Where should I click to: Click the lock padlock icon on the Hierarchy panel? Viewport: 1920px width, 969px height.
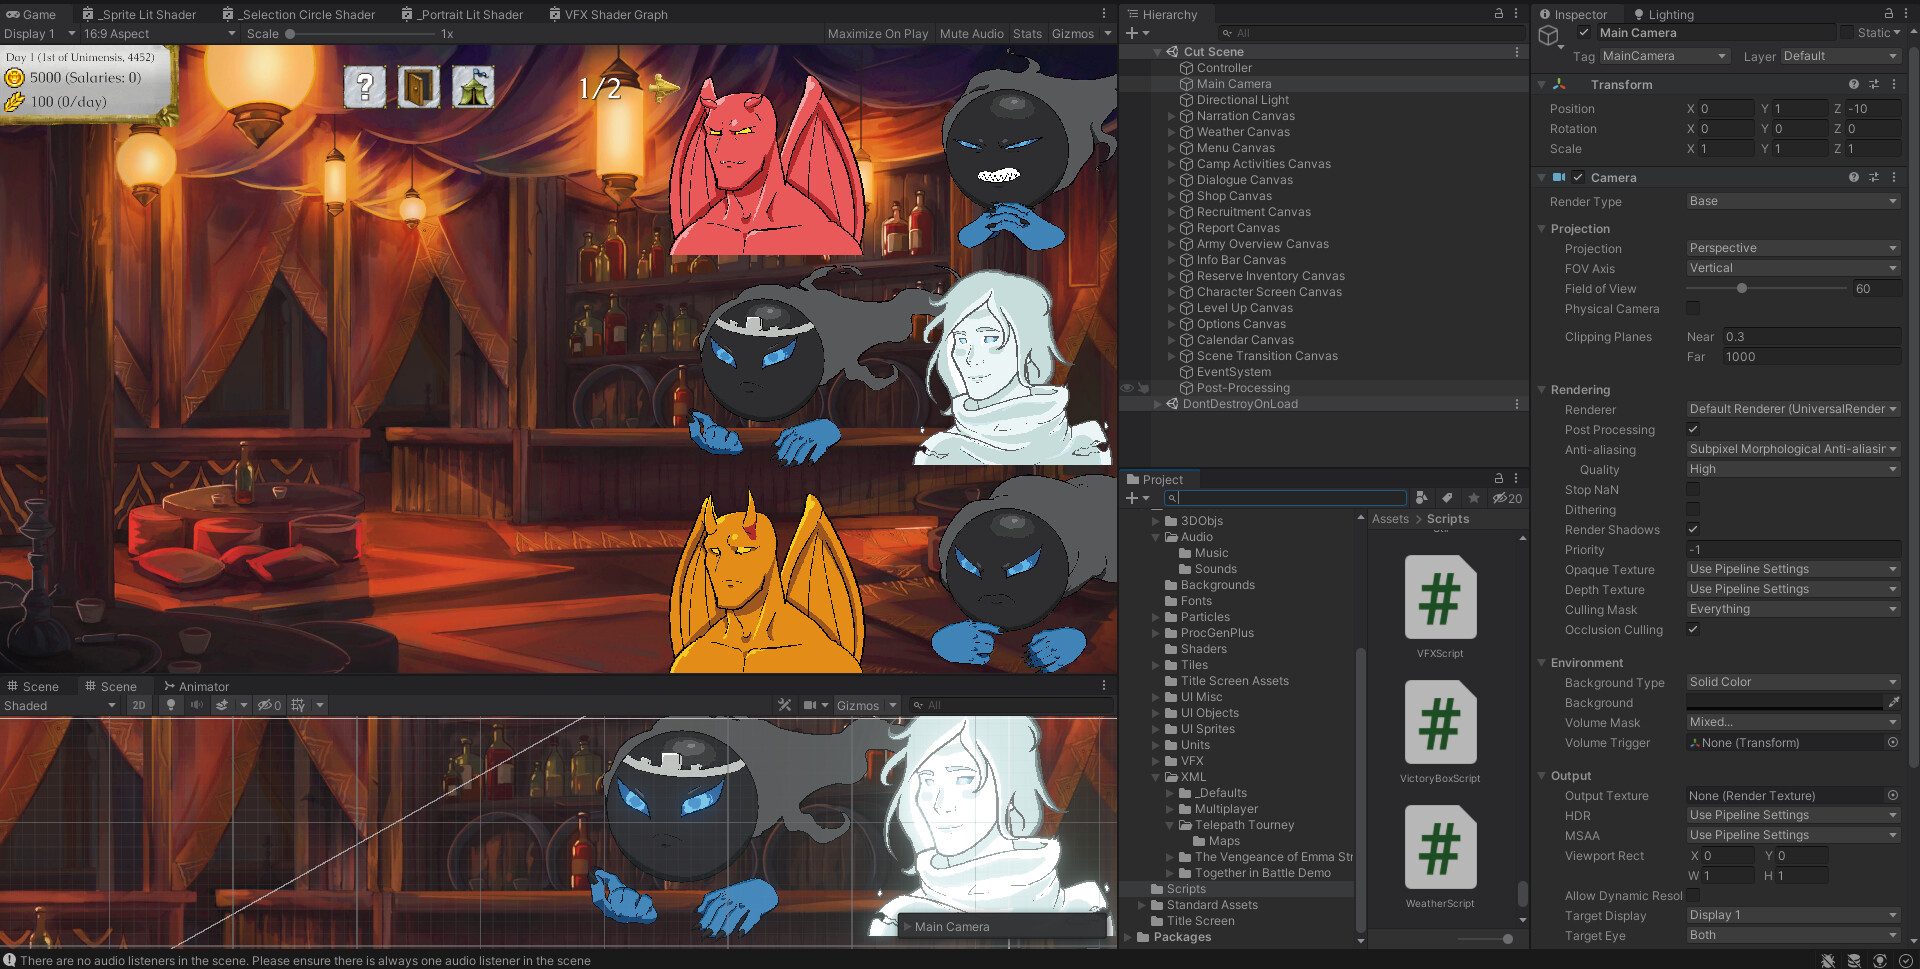[1498, 13]
